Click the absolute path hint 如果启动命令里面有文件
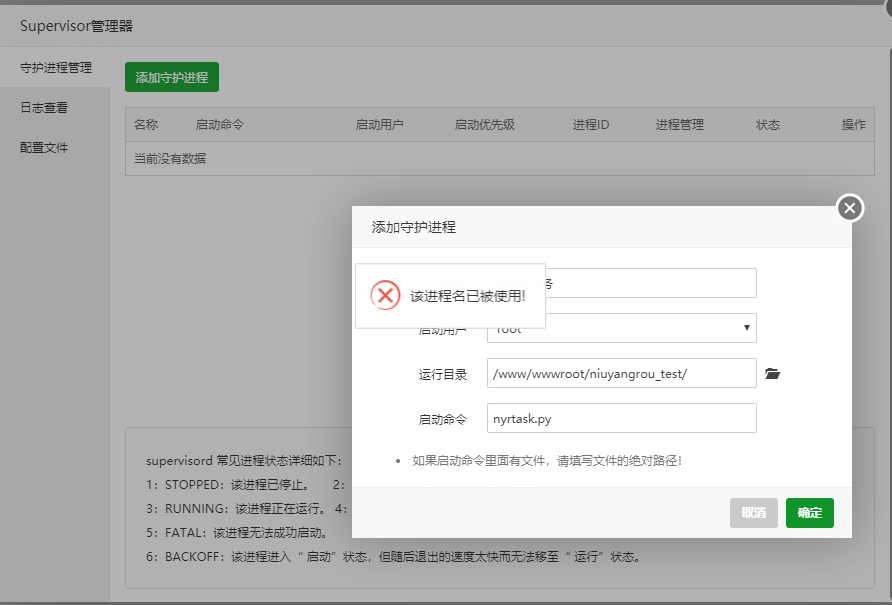Image resolution: width=892 pixels, height=605 pixels. tap(547, 460)
